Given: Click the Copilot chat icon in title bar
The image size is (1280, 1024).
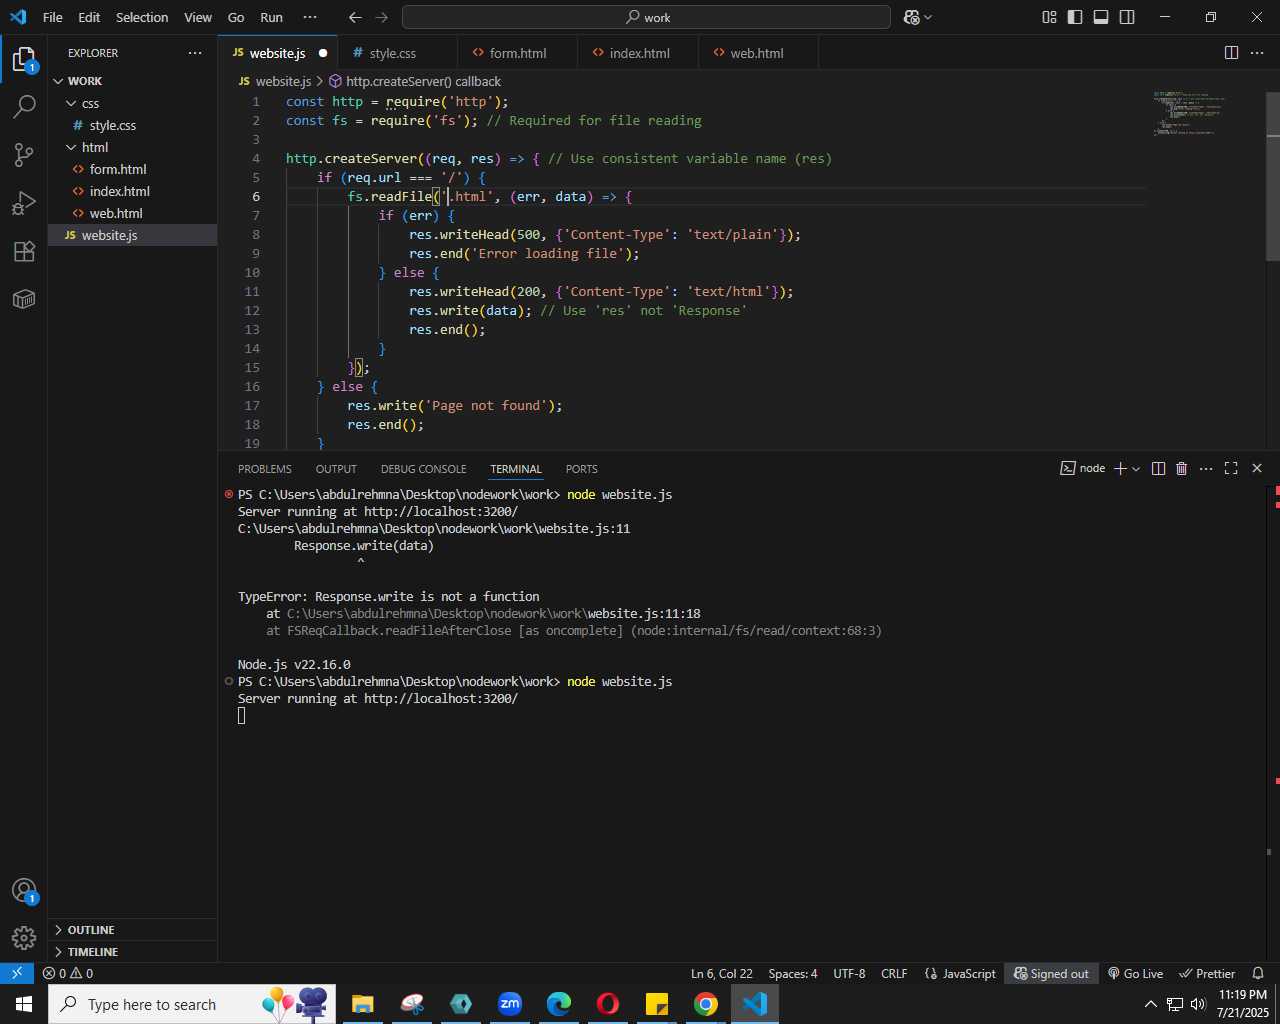Looking at the screenshot, I should [911, 17].
